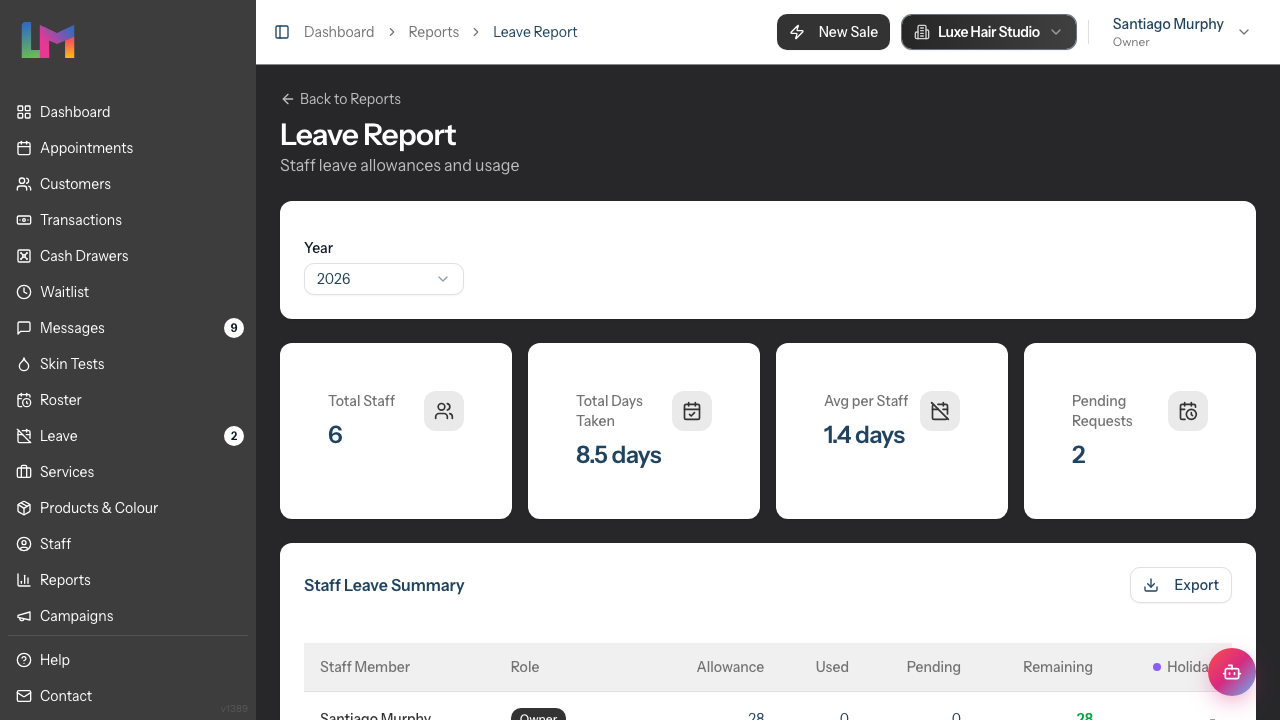Click the Staff person icon in sidebar
The image size is (1280, 720).
coord(24,544)
